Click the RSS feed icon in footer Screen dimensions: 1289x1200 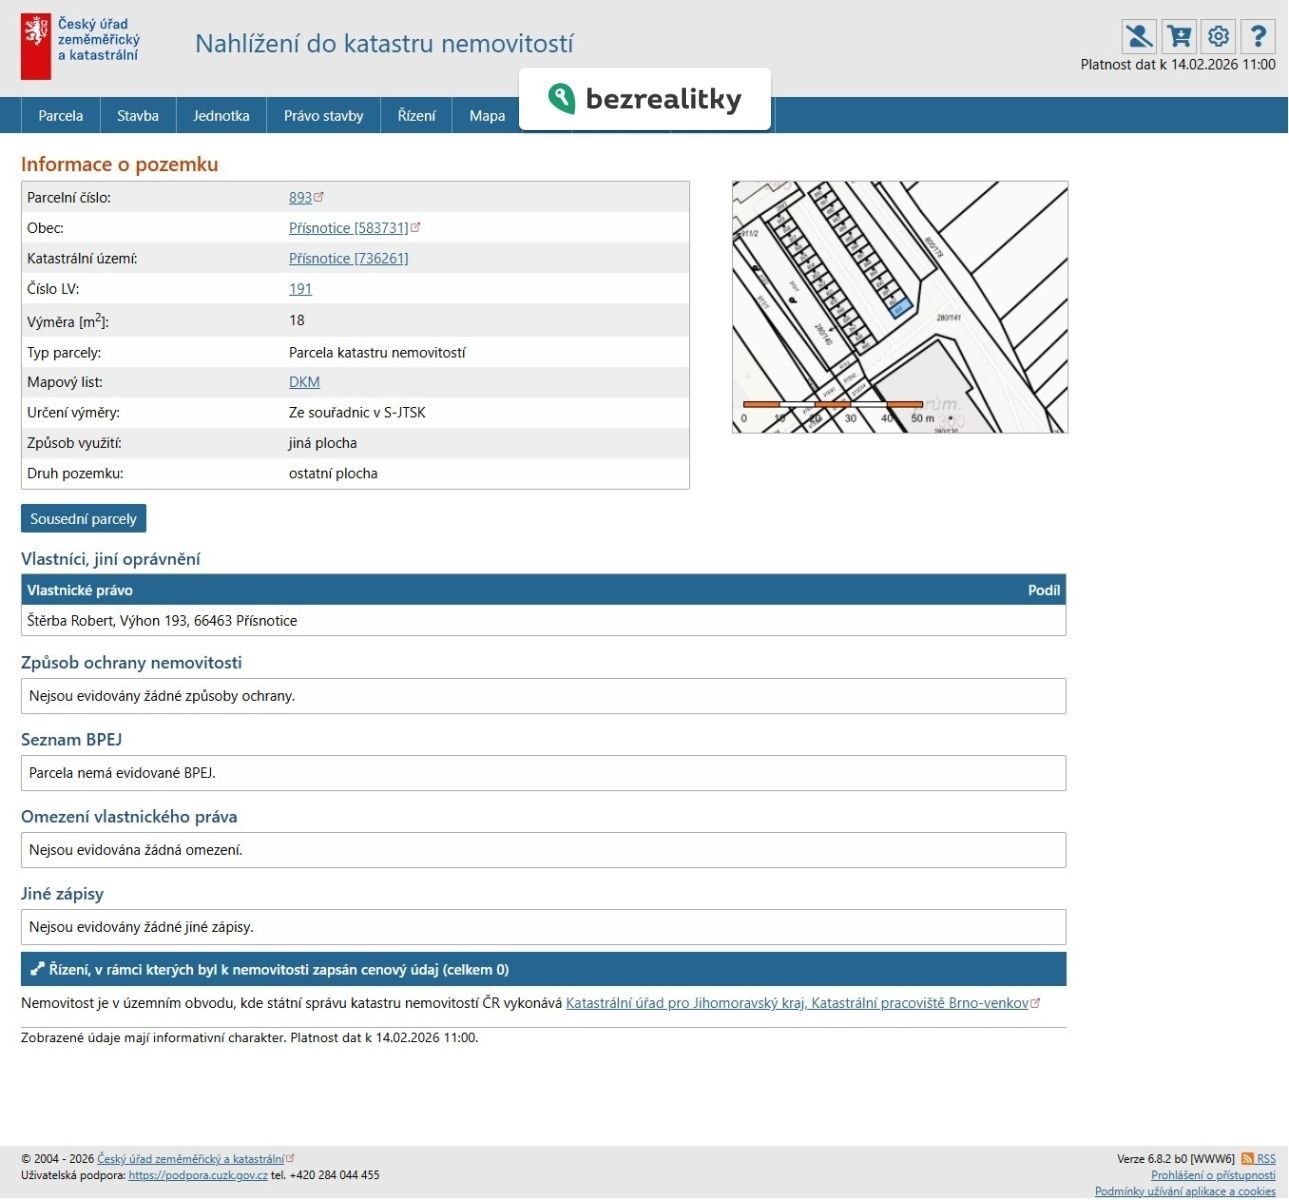[x=1247, y=1159]
